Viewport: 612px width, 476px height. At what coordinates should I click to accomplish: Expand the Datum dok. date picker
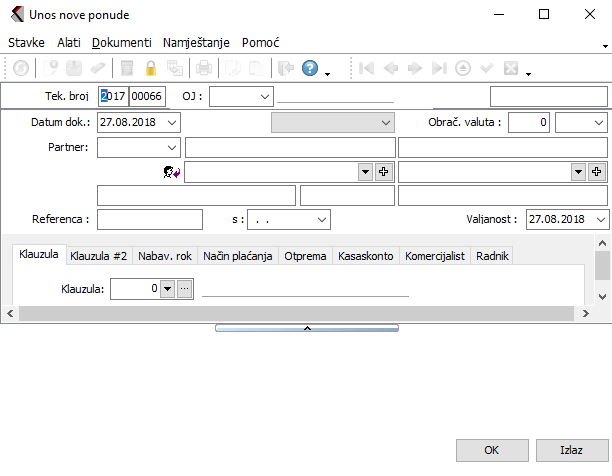tap(172, 123)
